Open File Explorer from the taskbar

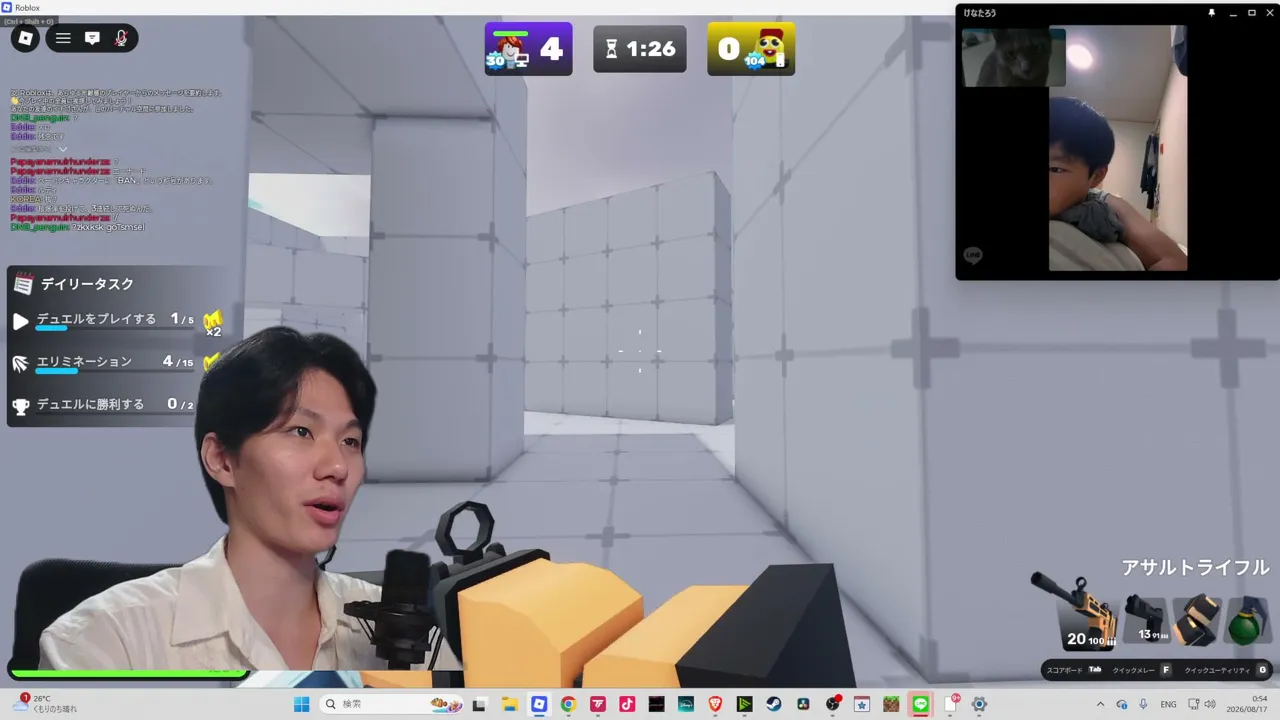tap(509, 704)
